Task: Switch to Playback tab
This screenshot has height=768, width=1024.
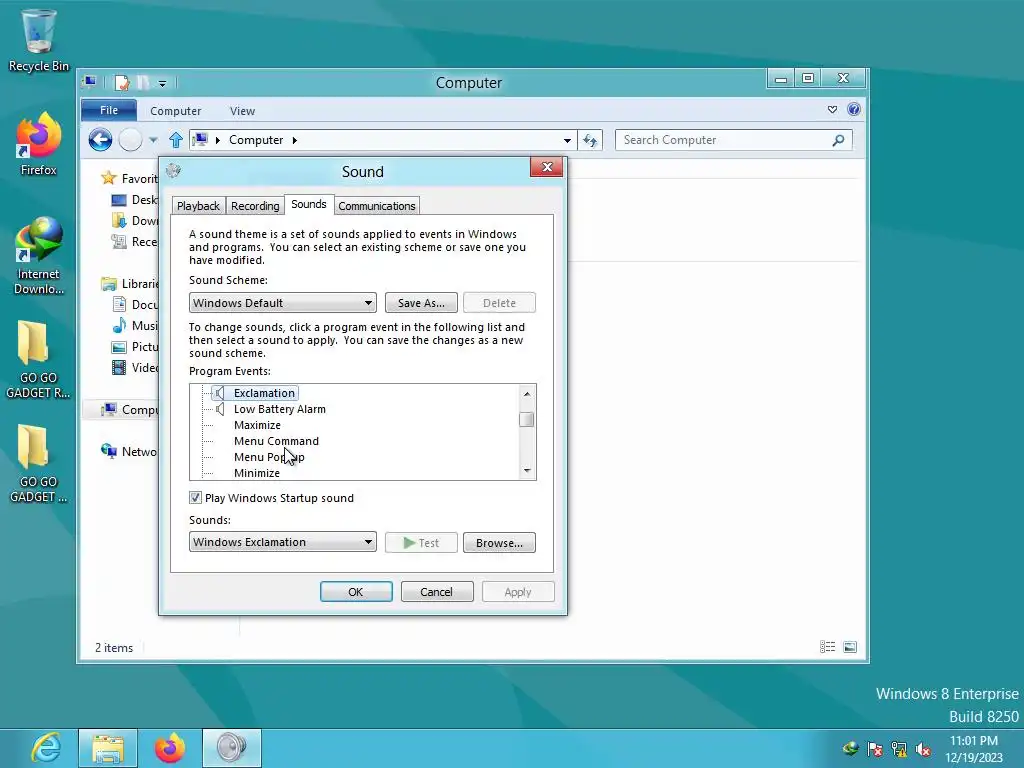Action: [x=199, y=206]
